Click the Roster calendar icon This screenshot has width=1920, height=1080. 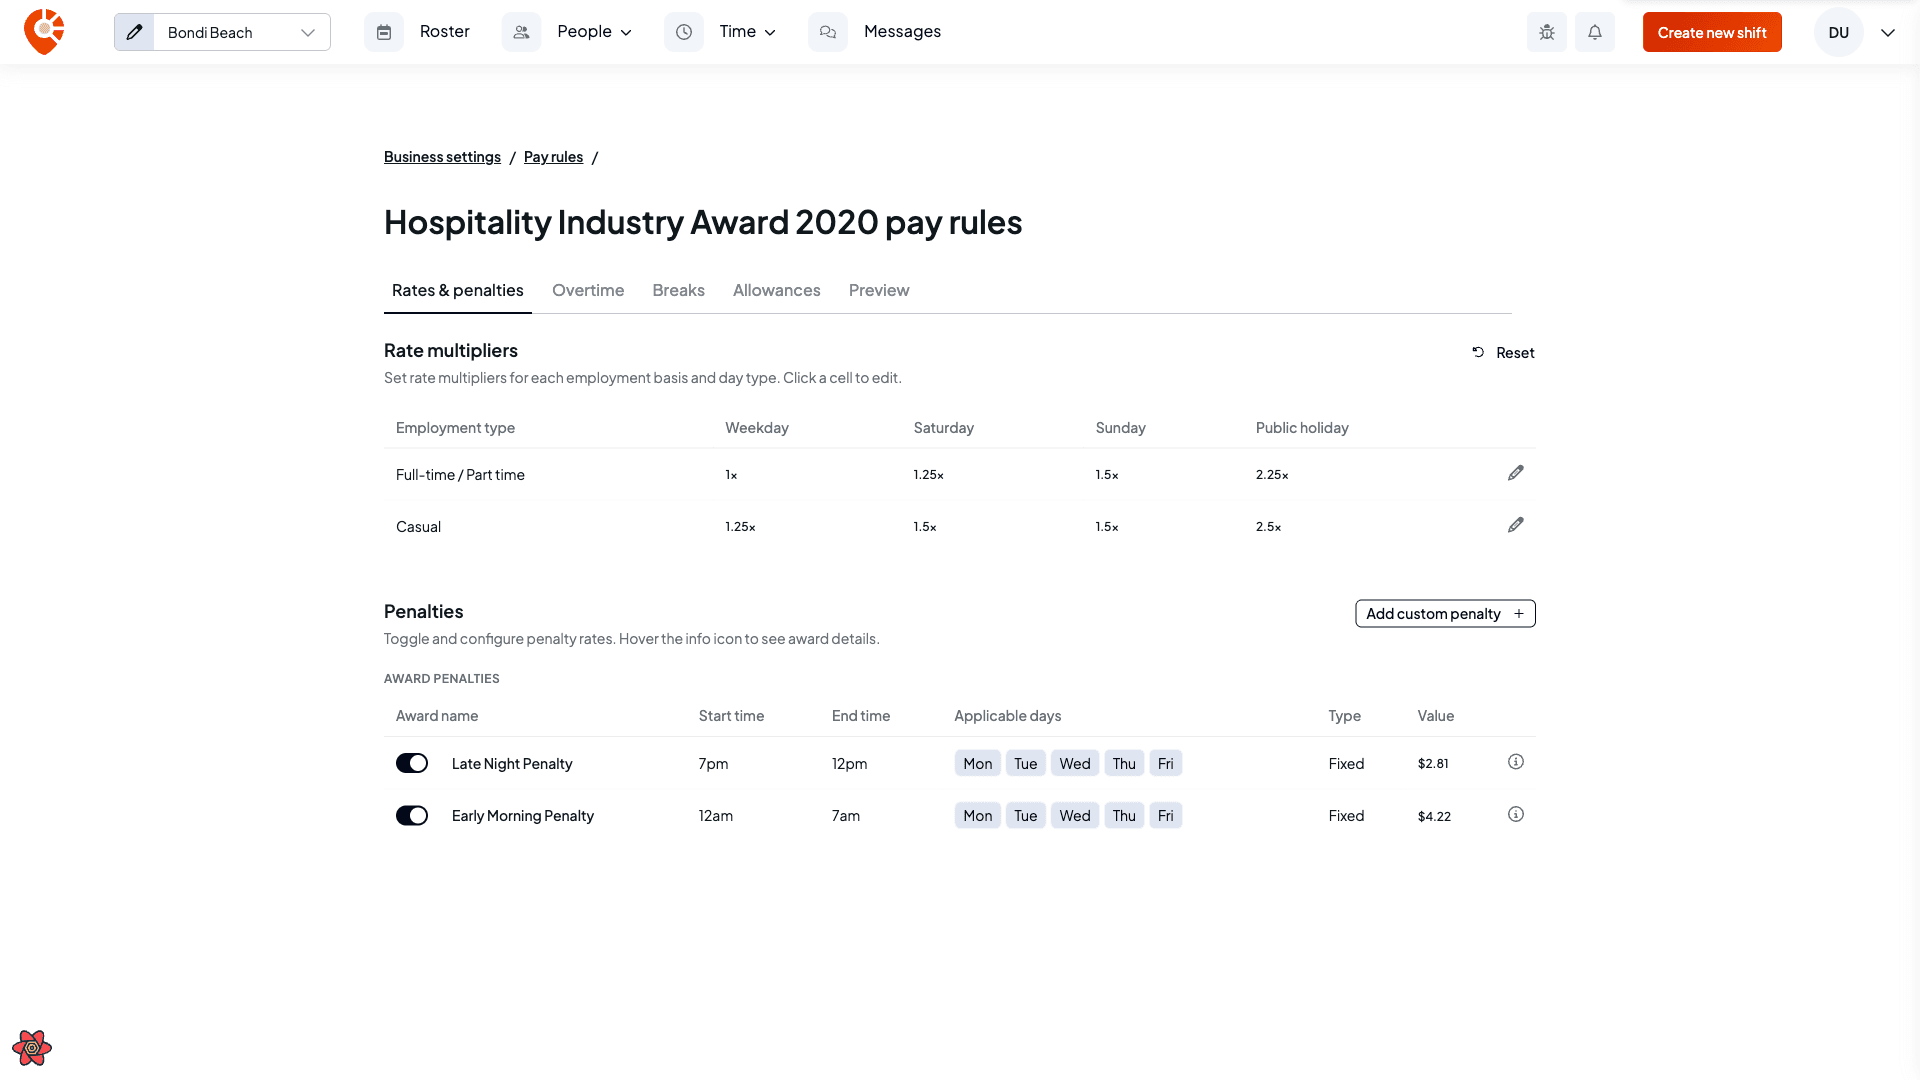pos(384,32)
